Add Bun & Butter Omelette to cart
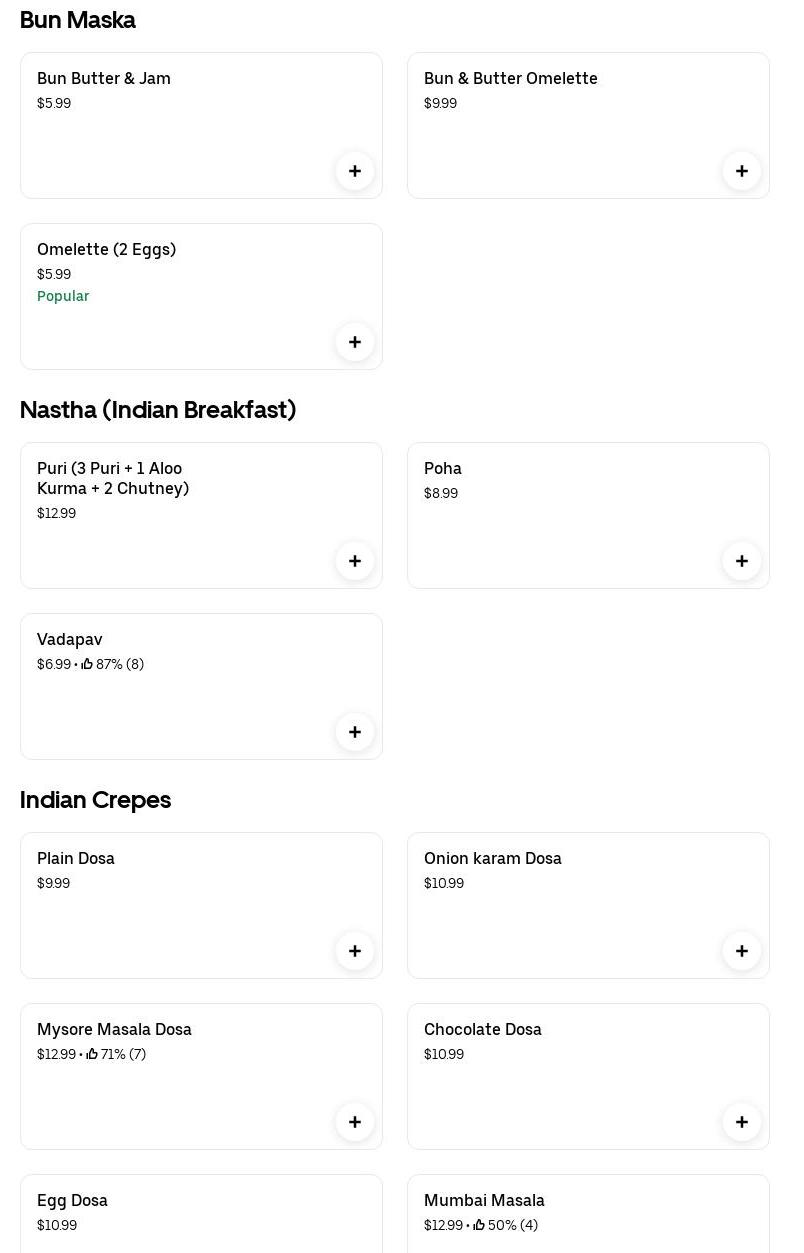Image resolution: width=804 pixels, height=1253 pixels. point(742,171)
